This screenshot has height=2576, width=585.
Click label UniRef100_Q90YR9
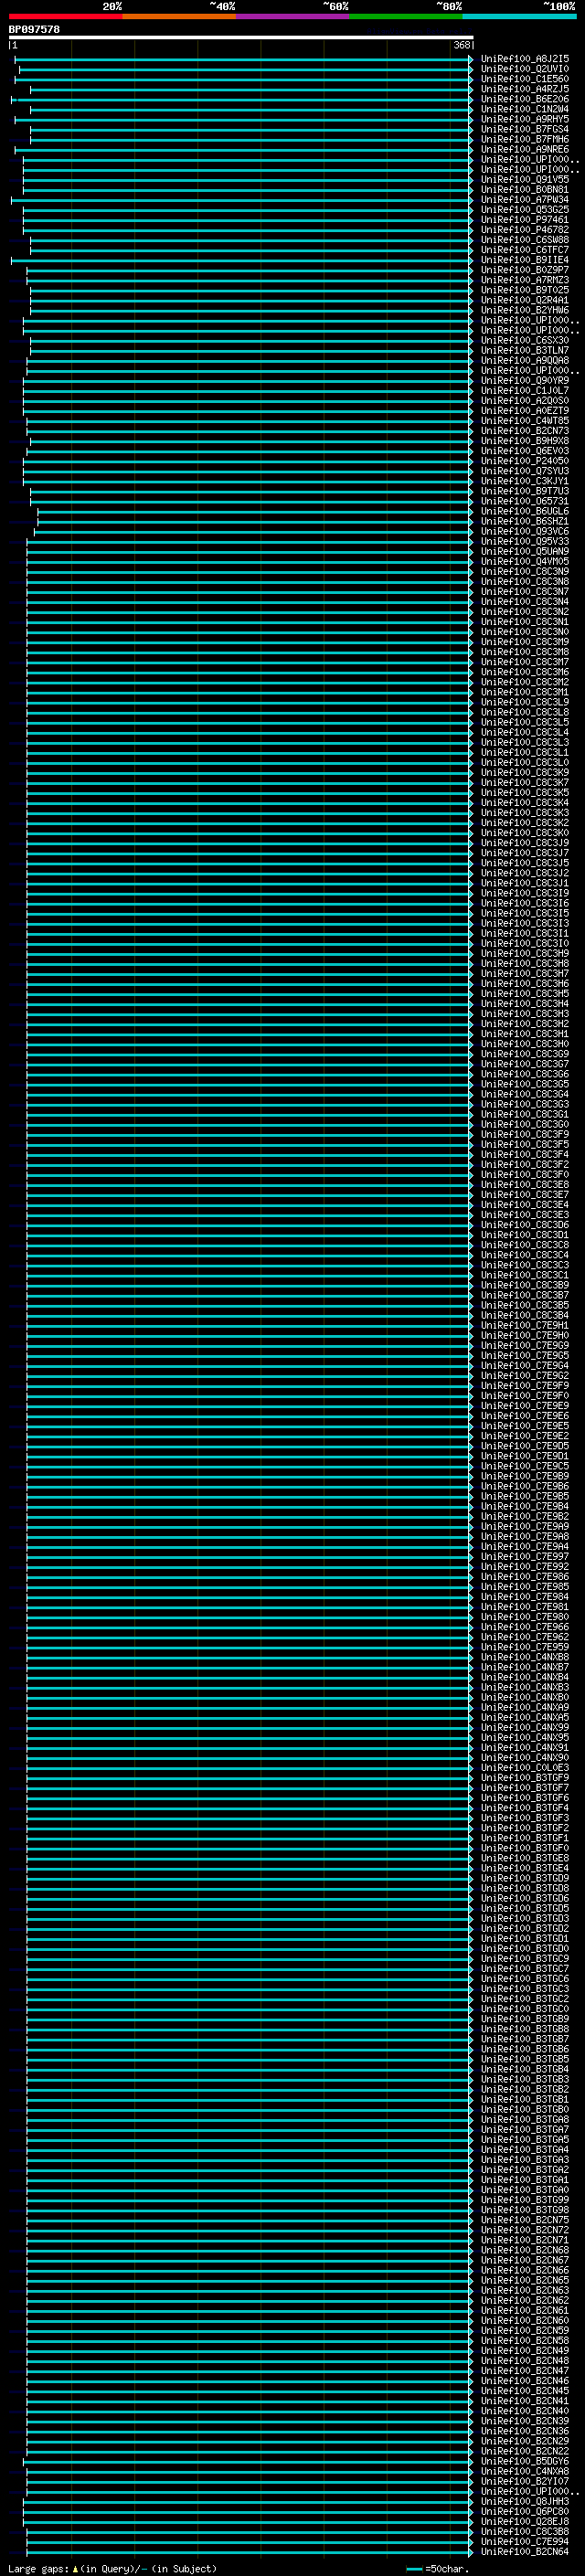(525, 380)
